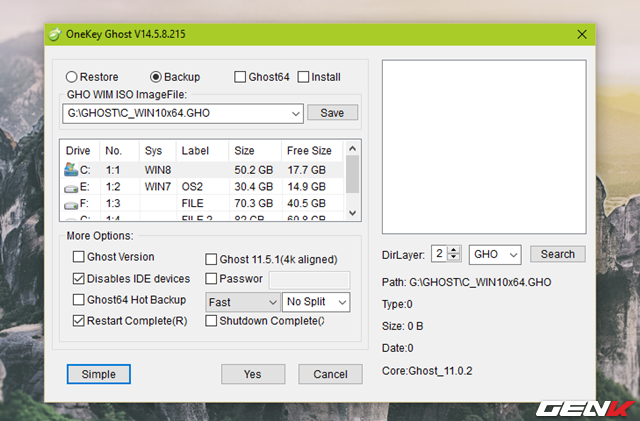
Task: Click the OneKey Ghost title bar icon
Action: coord(55,35)
